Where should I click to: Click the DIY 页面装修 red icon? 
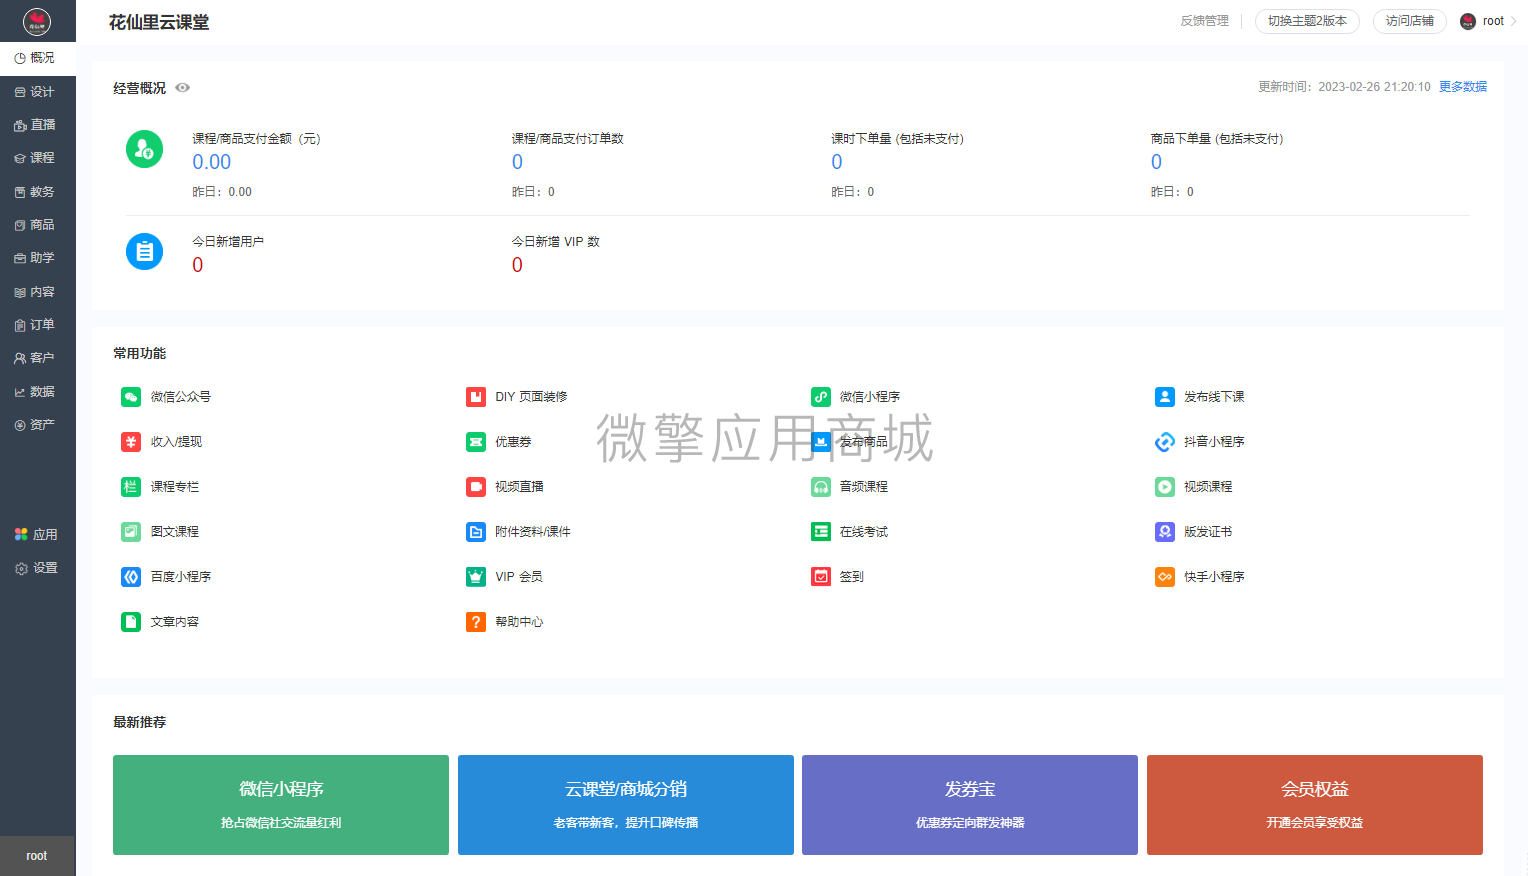[476, 397]
